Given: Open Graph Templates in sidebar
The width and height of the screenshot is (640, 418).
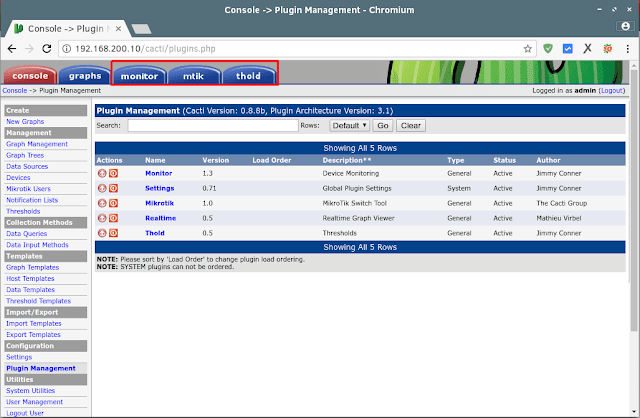Looking at the screenshot, I should [x=32, y=267].
